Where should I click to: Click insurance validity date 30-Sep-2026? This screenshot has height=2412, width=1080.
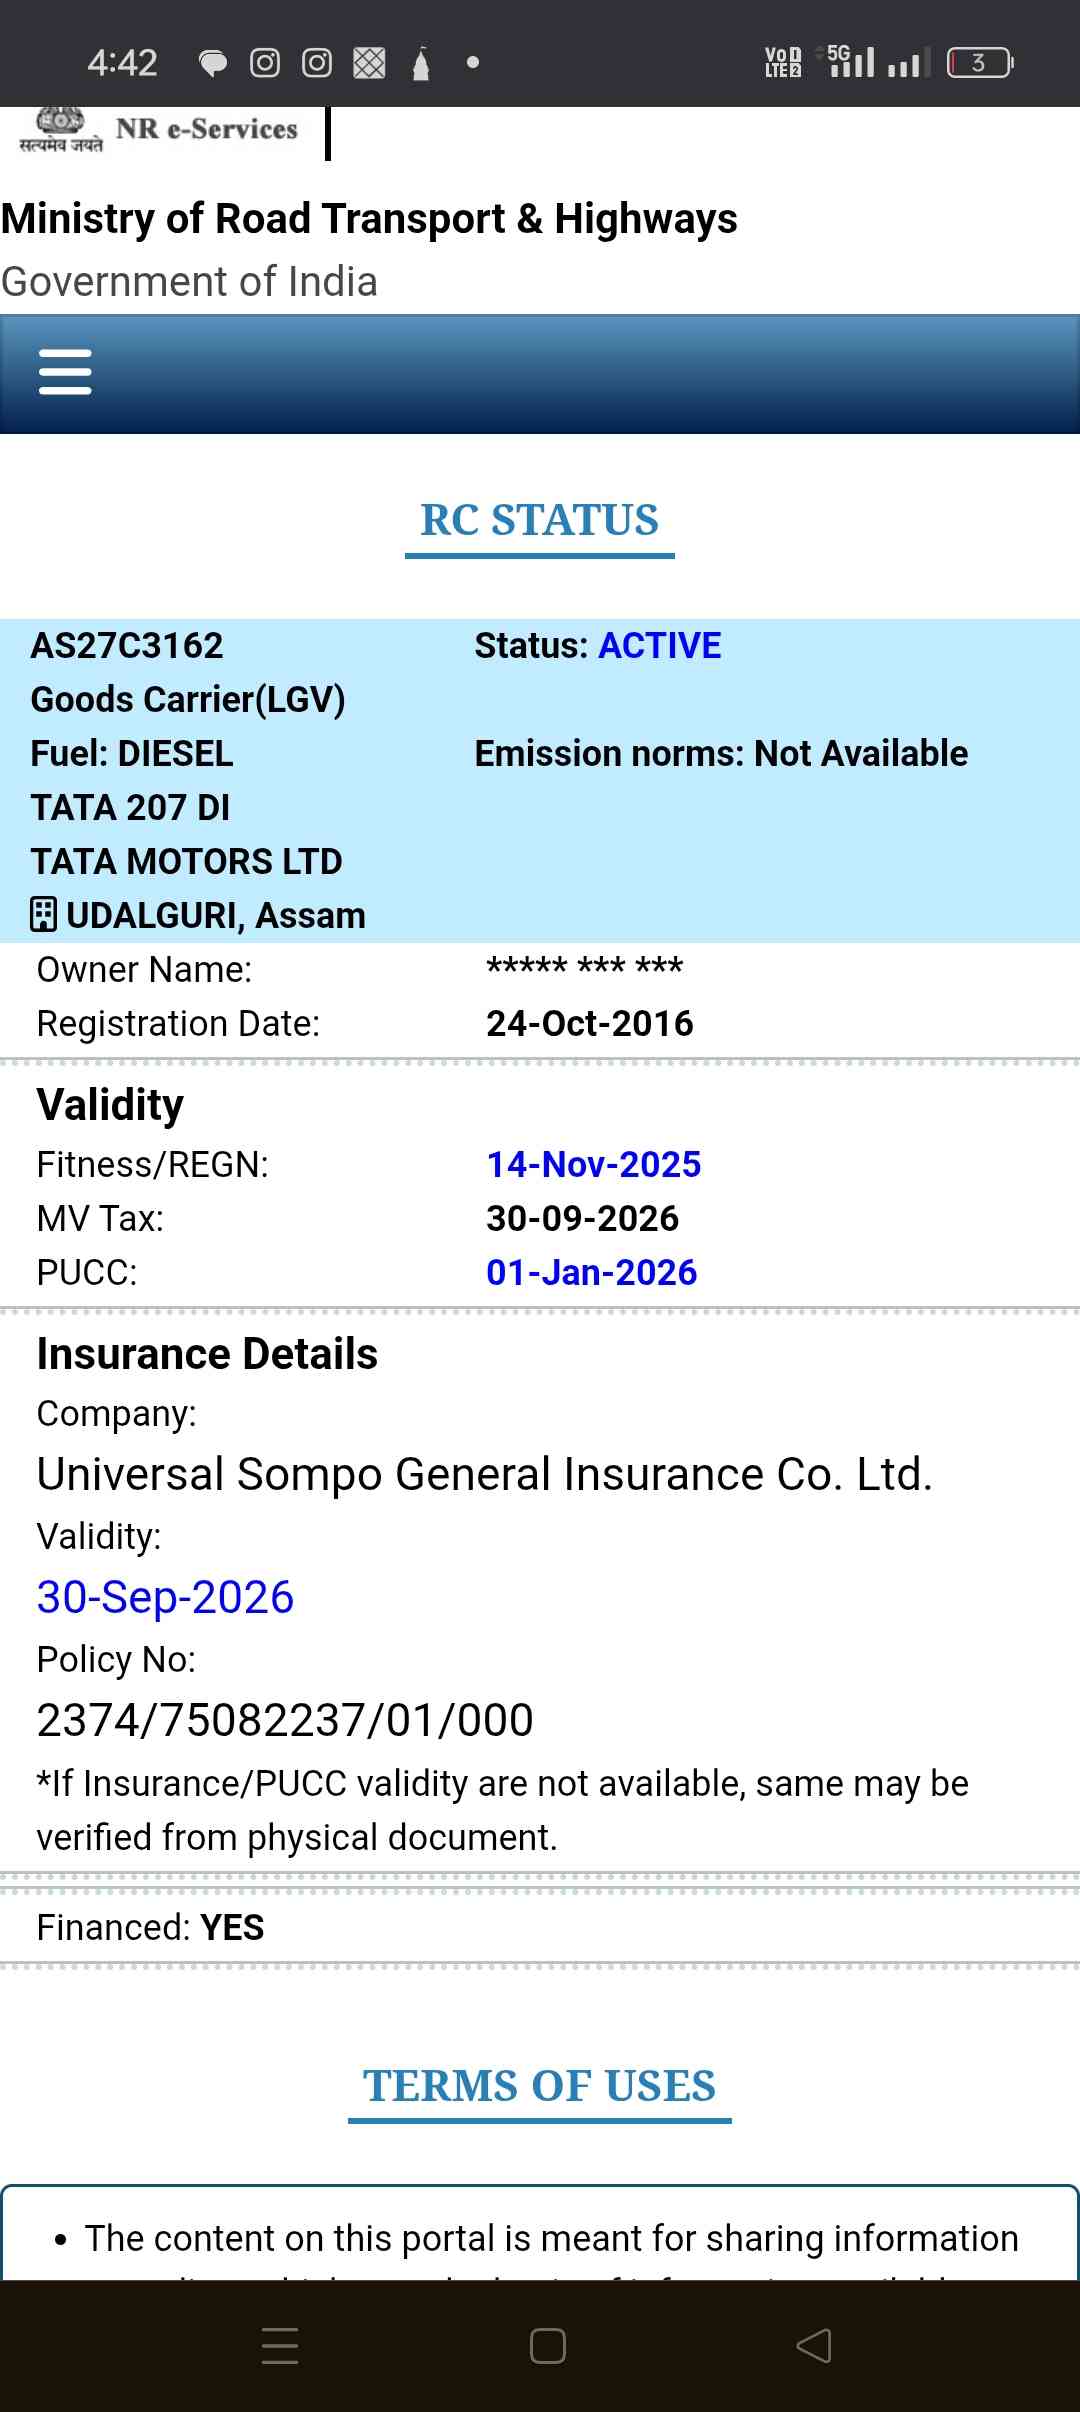[165, 1597]
